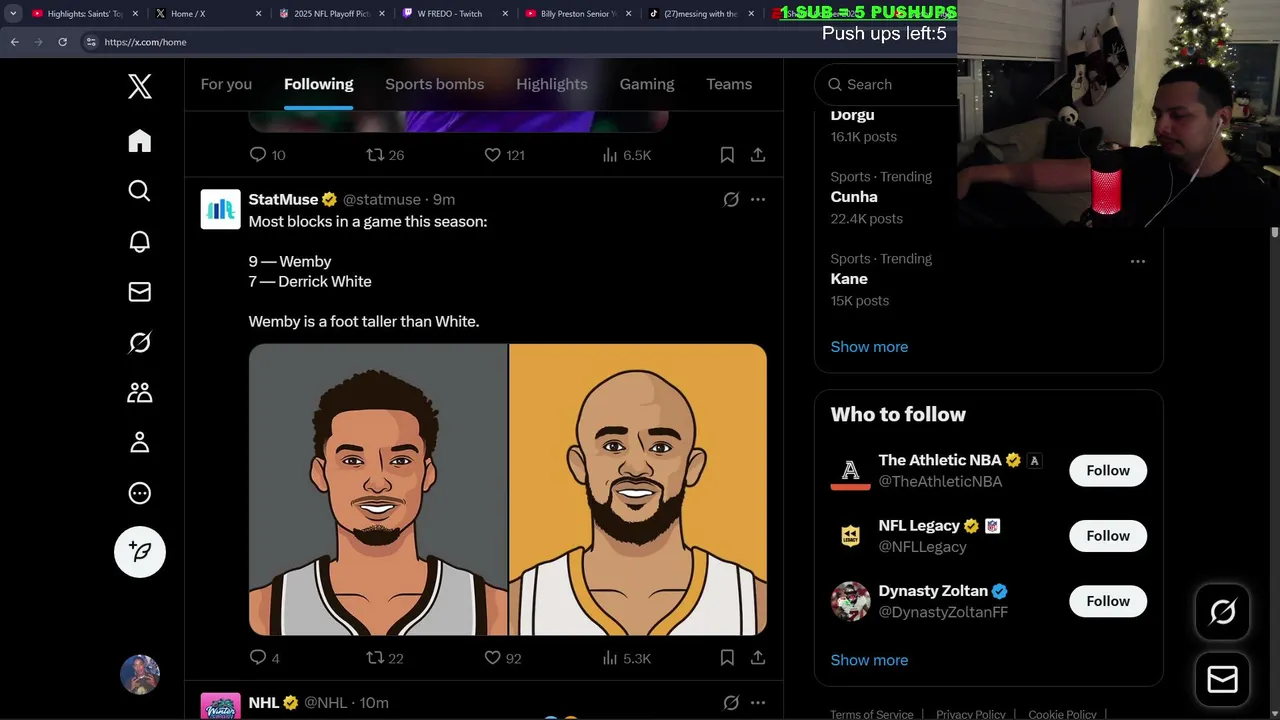Bookmark the StatMuse post

(x=727, y=658)
